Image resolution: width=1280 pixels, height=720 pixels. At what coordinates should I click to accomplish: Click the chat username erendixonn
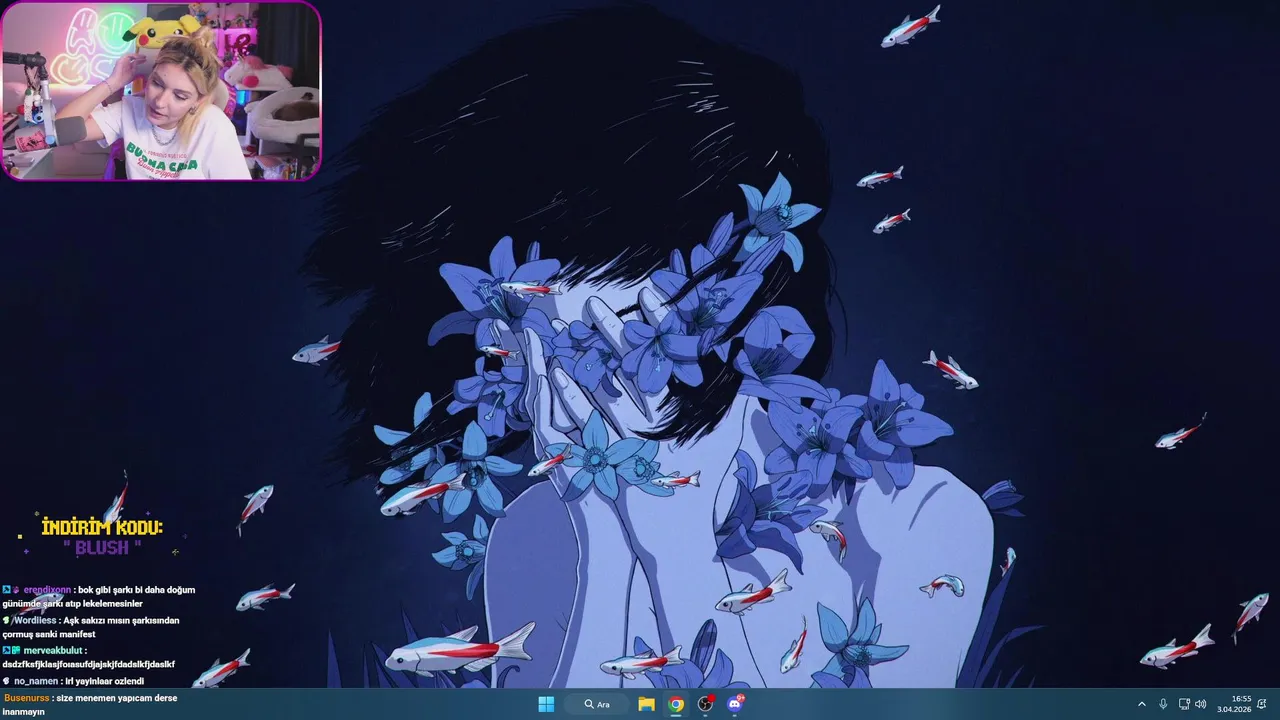point(47,590)
